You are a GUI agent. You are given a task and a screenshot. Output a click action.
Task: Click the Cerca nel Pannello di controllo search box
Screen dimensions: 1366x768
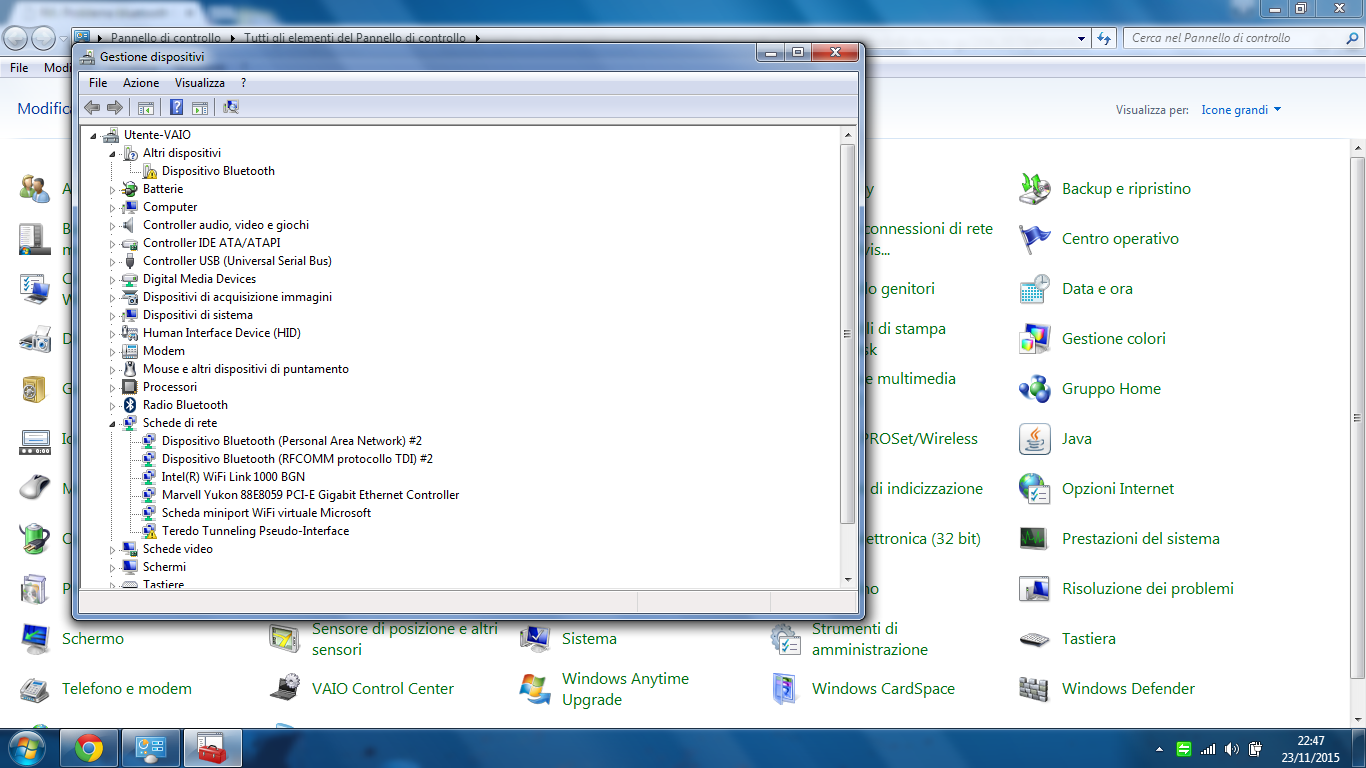[x=1243, y=38]
